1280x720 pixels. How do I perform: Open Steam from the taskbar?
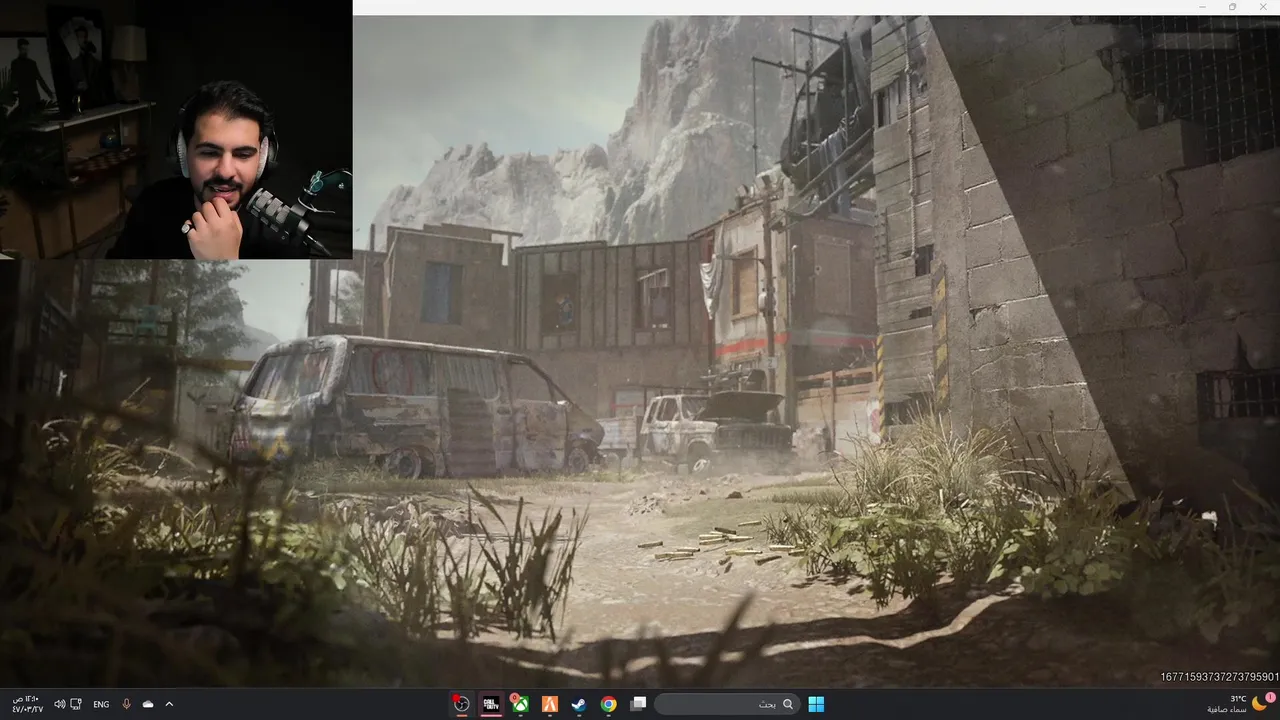579,704
